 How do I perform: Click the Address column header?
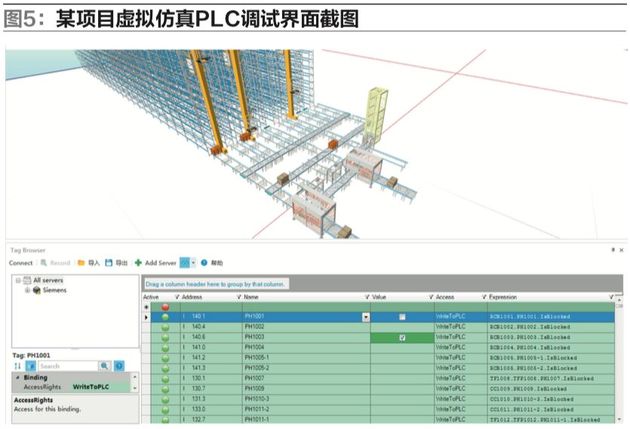tap(196, 296)
